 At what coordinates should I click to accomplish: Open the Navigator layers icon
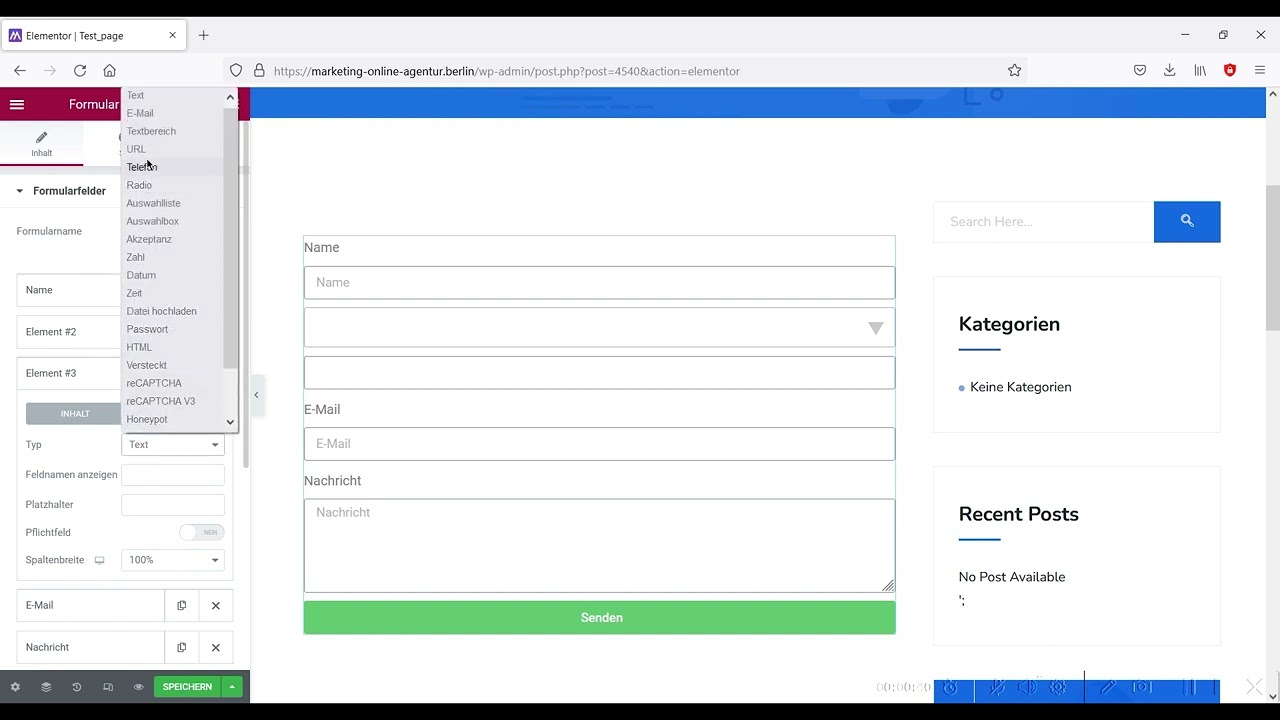(46, 687)
